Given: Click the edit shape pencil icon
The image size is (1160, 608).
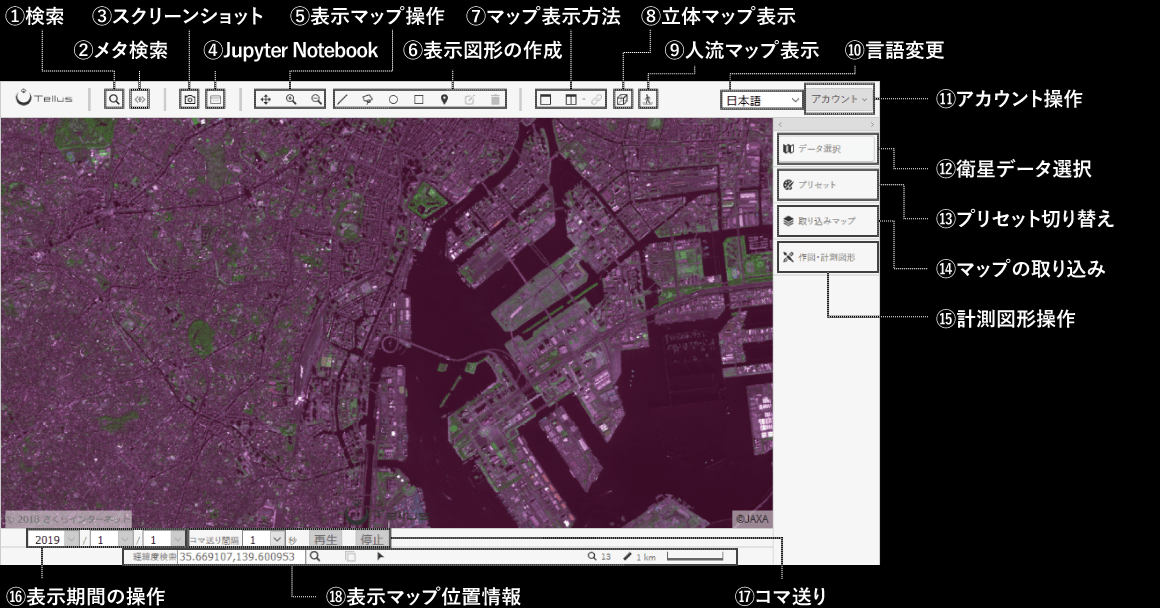Looking at the screenshot, I should [x=470, y=99].
